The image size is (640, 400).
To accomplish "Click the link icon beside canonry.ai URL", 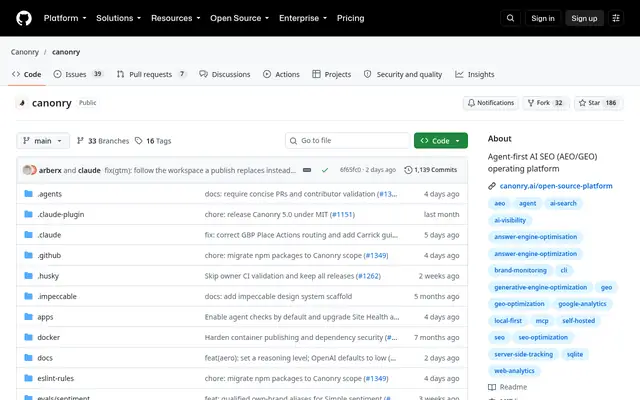I will (x=492, y=186).
